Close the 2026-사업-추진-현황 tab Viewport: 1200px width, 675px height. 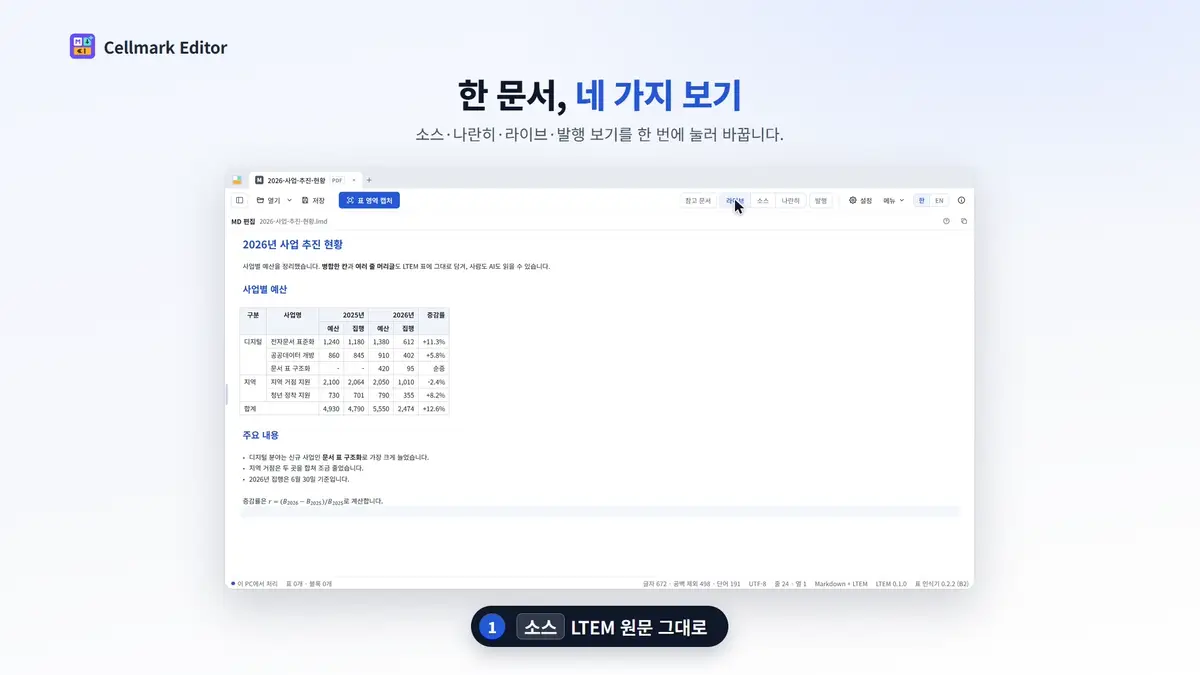coord(354,180)
